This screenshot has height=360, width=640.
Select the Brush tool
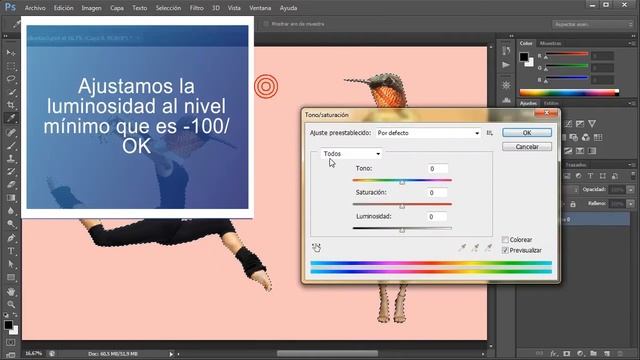point(11,145)
